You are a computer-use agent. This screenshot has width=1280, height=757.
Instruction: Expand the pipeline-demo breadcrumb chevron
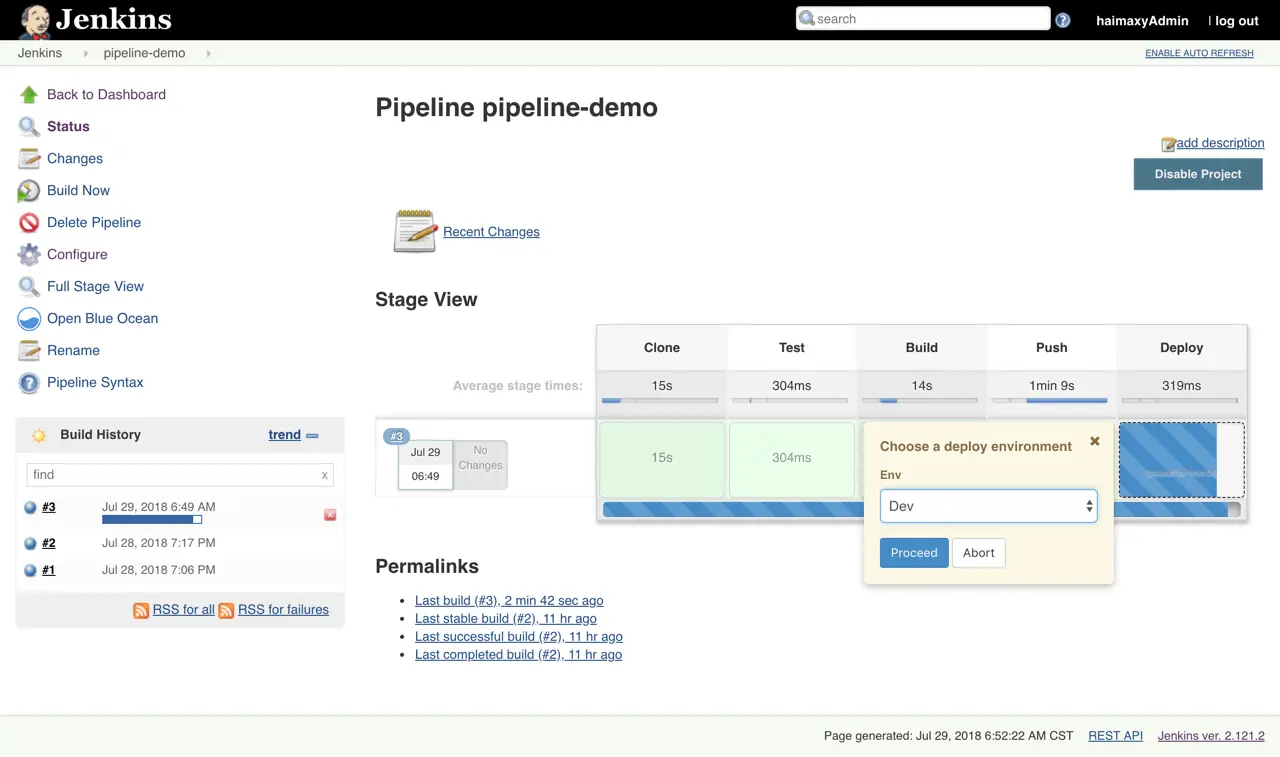click(x=207, y=53)
